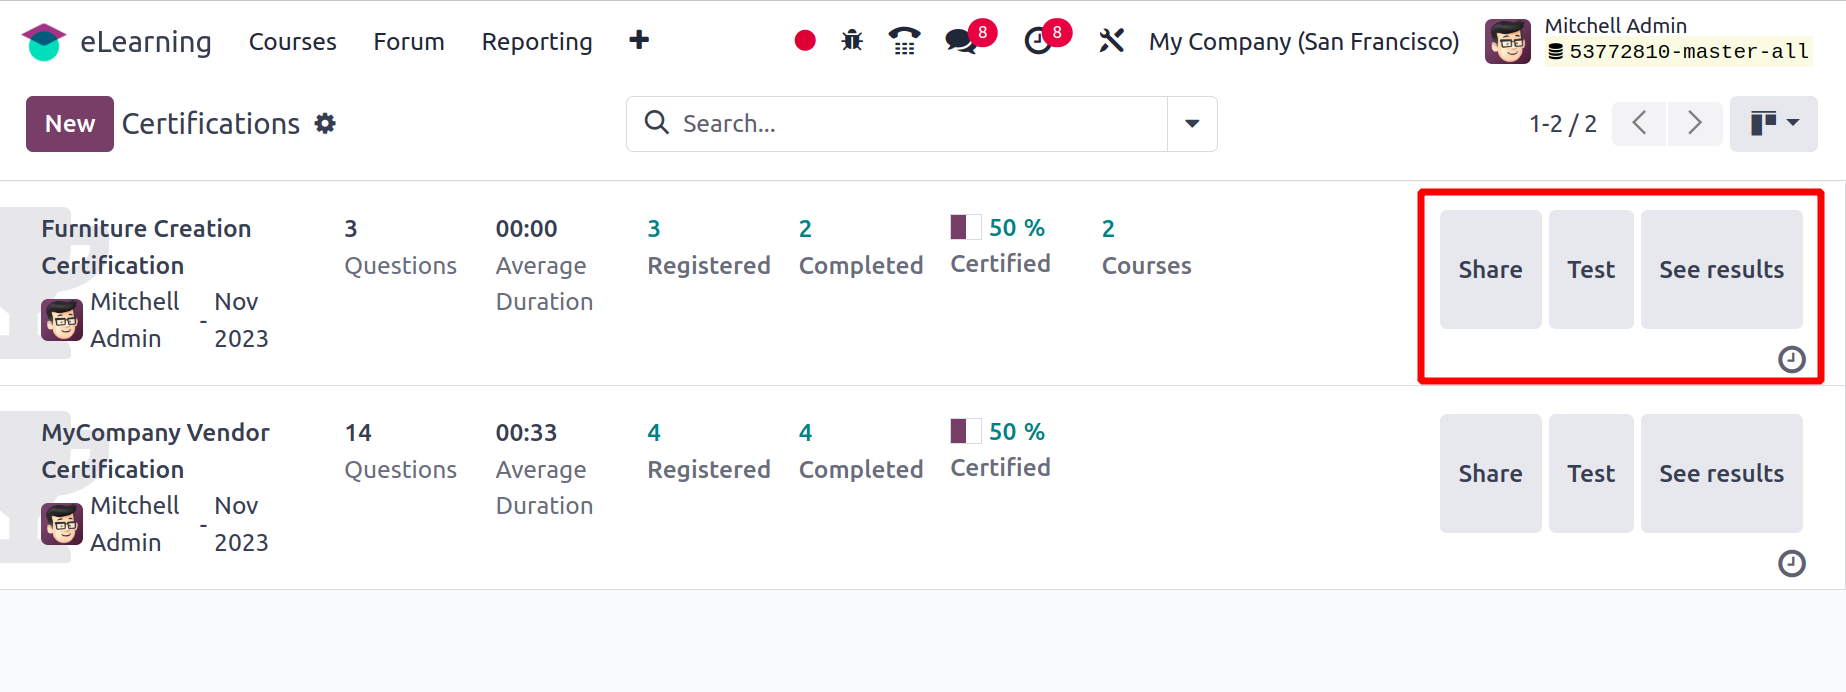
Task: Click the New certification button
Action: click(70, 124)
